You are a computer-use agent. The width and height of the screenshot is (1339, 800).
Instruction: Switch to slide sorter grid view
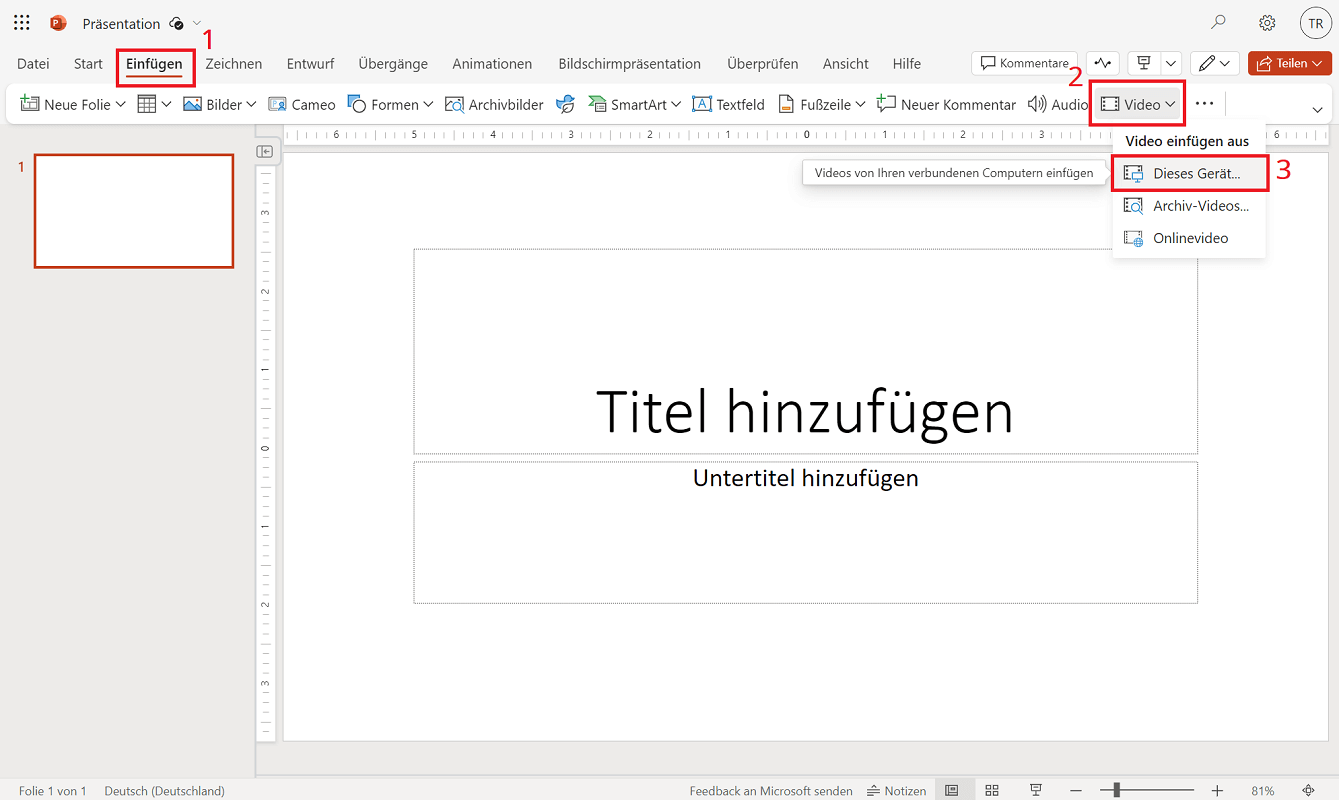tap(992, 791)
